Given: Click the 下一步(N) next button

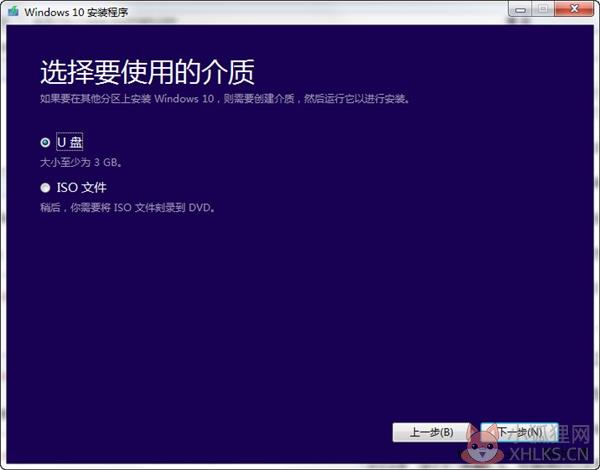Looking at the screenshot, I should click(x=519, y=432).
